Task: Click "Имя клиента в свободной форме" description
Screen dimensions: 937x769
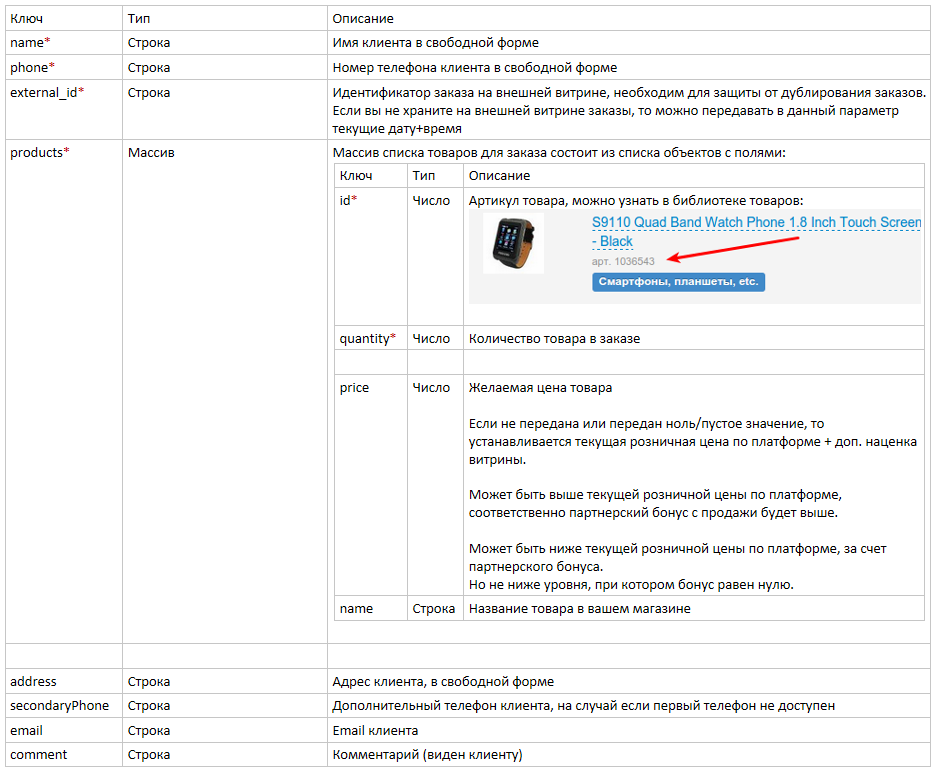Action: pyautogui.click(x=435, y=43)
